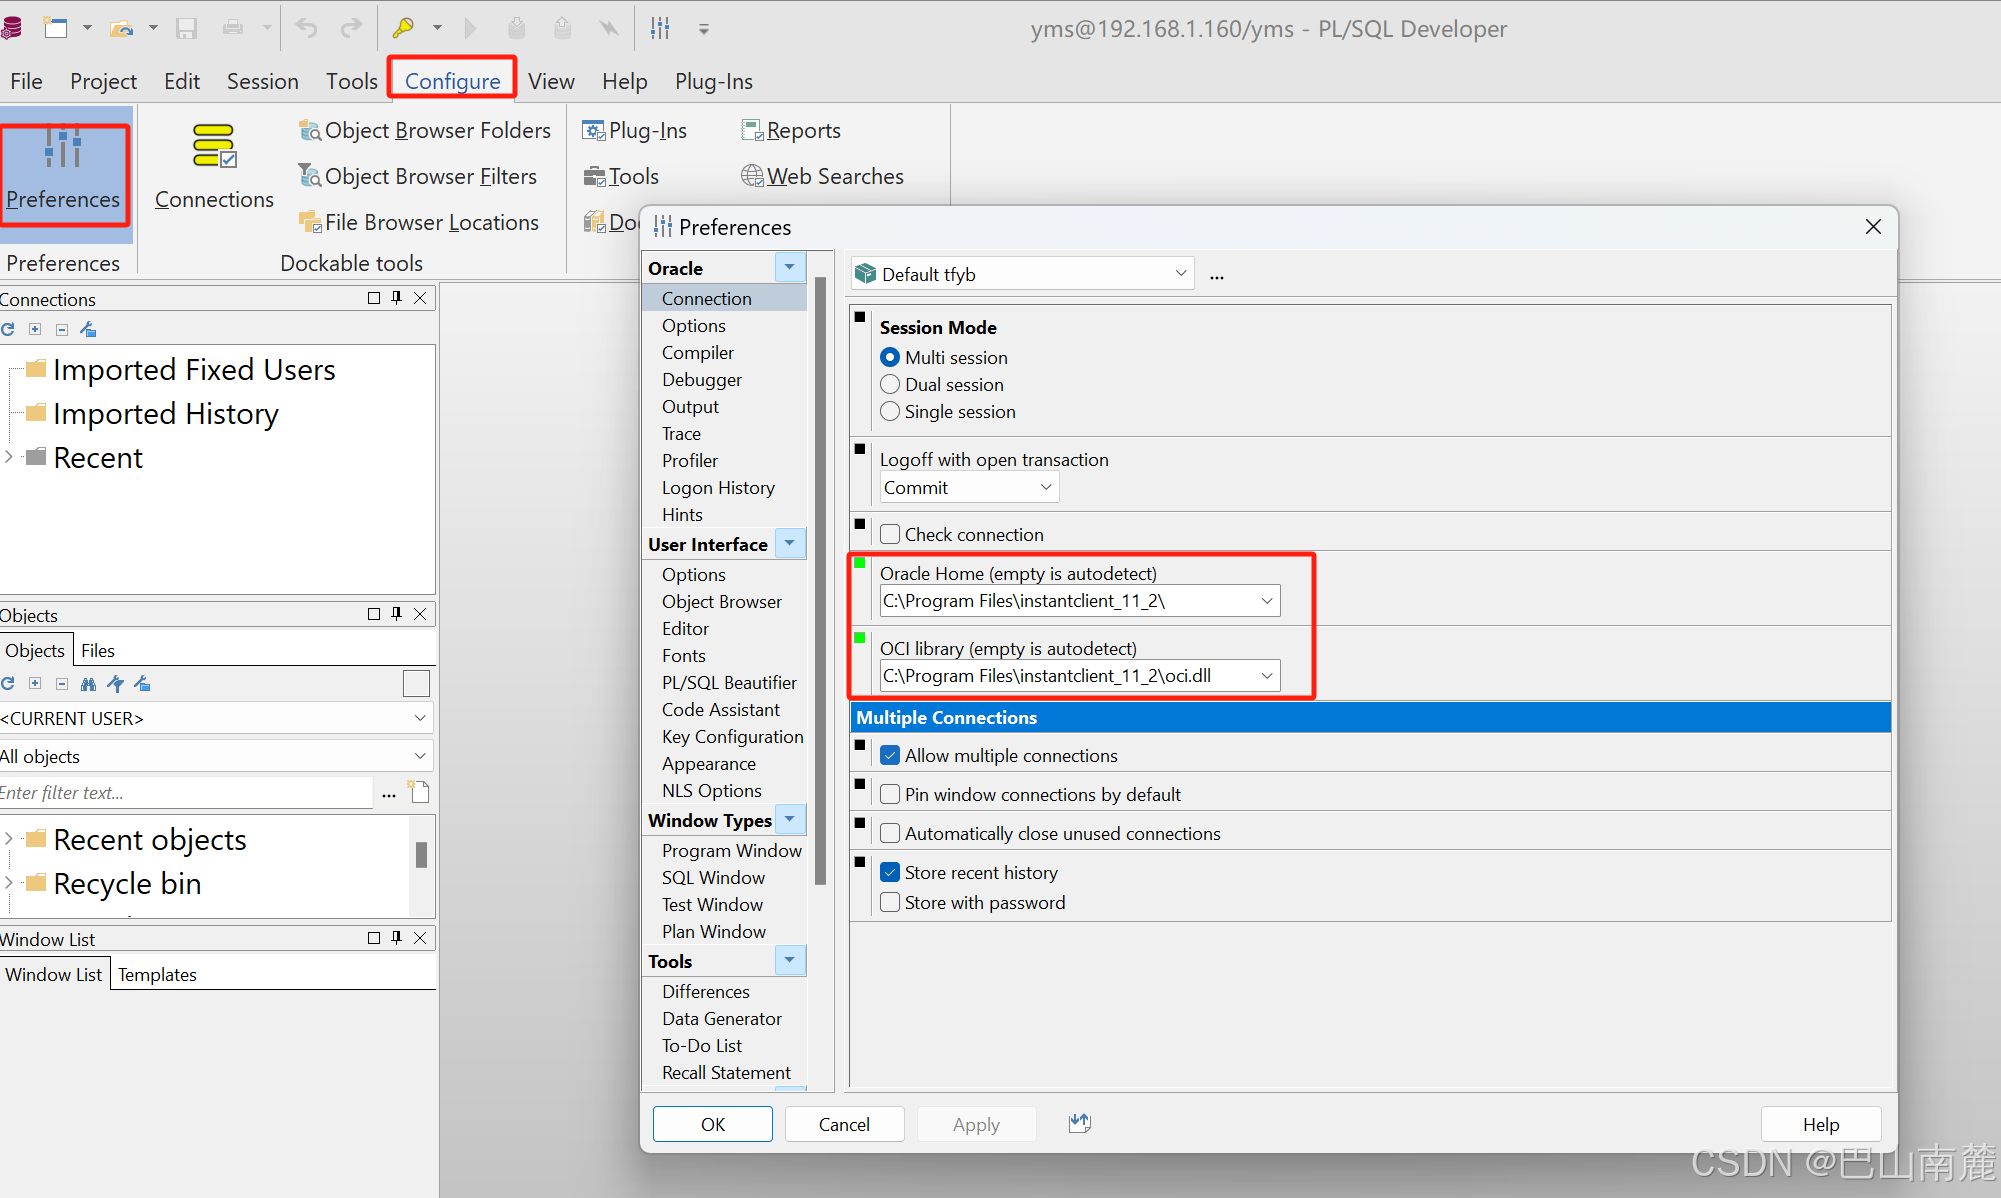Screen dimensions: 2001x1198
Task: Switch to the Templates tab
Action: [157, 974]
